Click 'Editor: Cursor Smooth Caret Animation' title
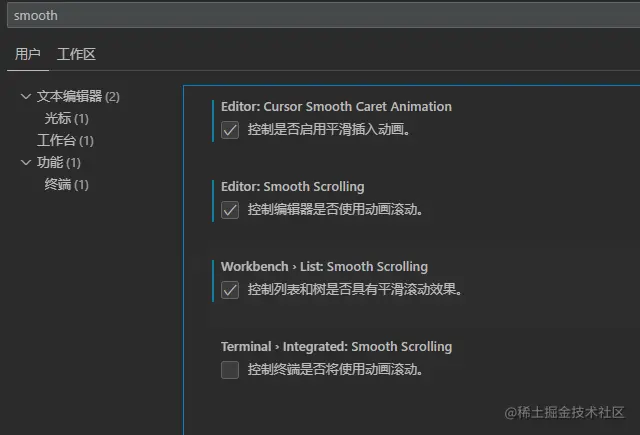 (x=336, y=107)
